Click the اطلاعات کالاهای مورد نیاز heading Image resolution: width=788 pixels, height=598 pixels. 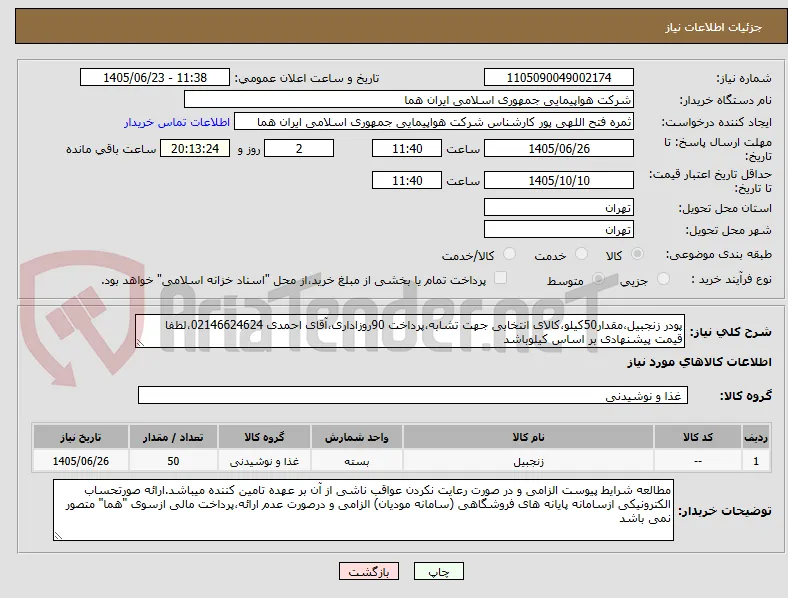[699, 362]
